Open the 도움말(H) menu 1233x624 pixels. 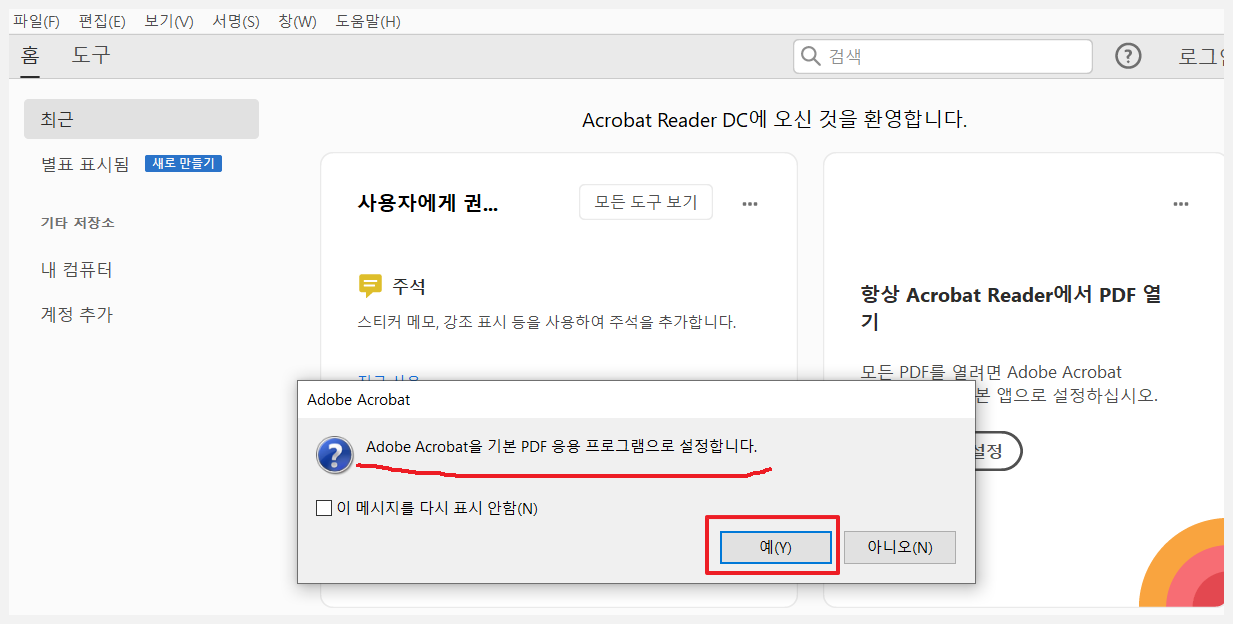368,21
